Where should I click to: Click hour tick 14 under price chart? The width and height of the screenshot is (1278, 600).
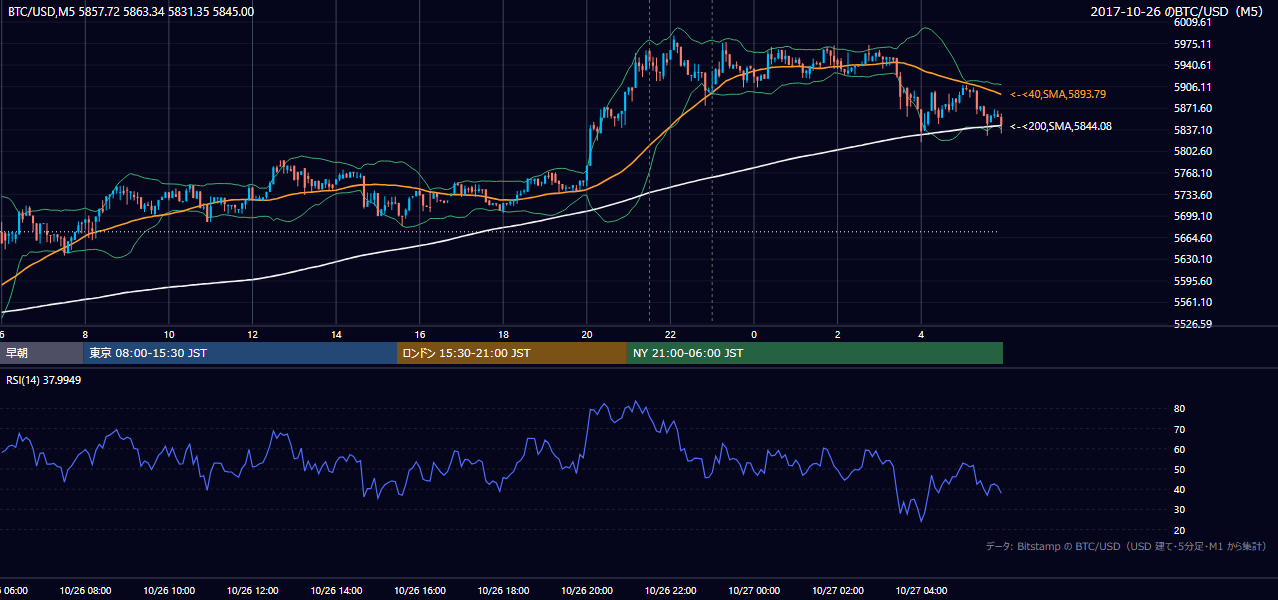click(336, 335)
